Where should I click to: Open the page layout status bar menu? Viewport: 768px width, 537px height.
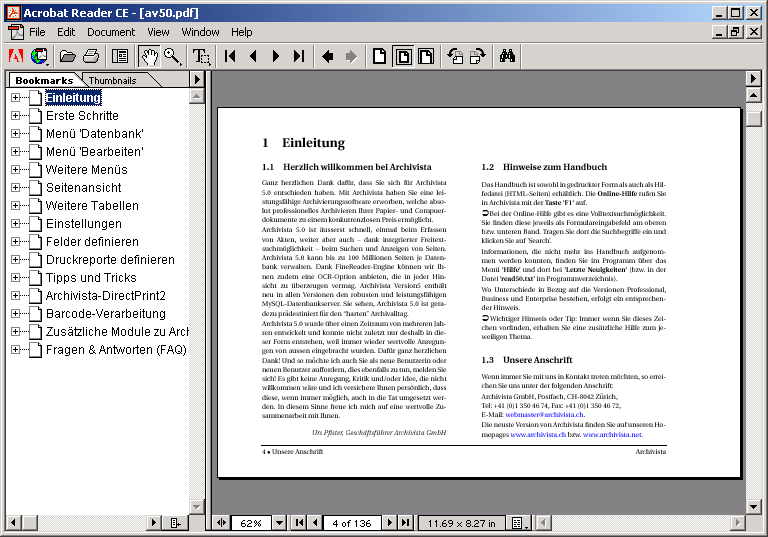click(519, 523)
